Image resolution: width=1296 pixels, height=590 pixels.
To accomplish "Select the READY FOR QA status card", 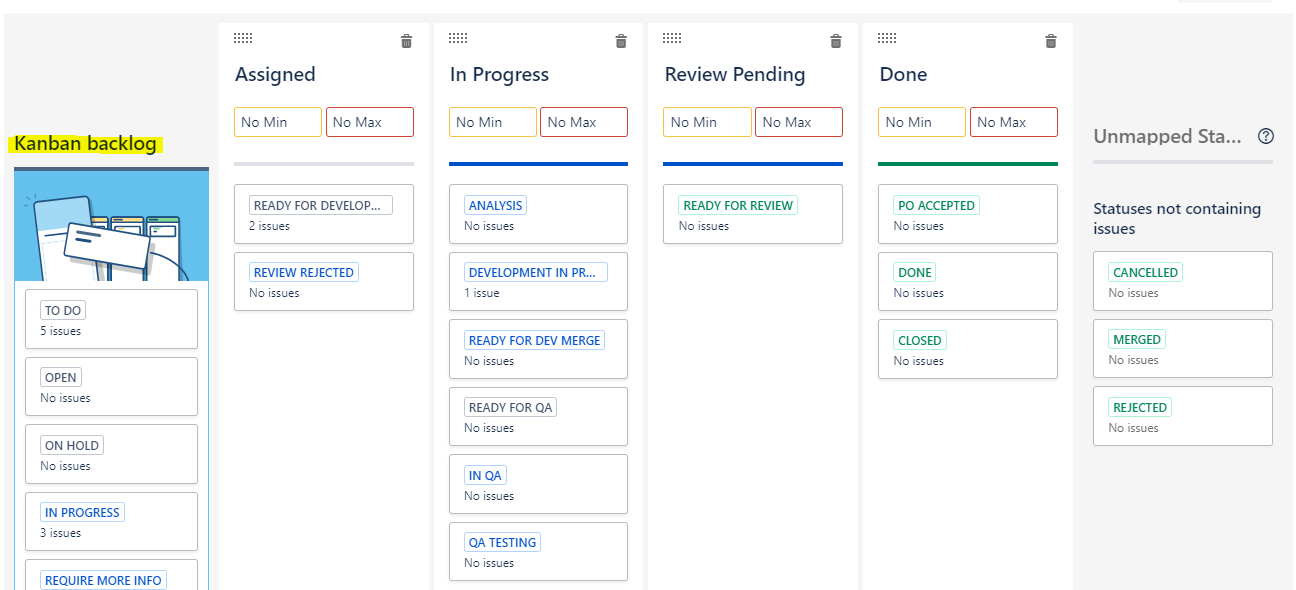I will point(538,416).
